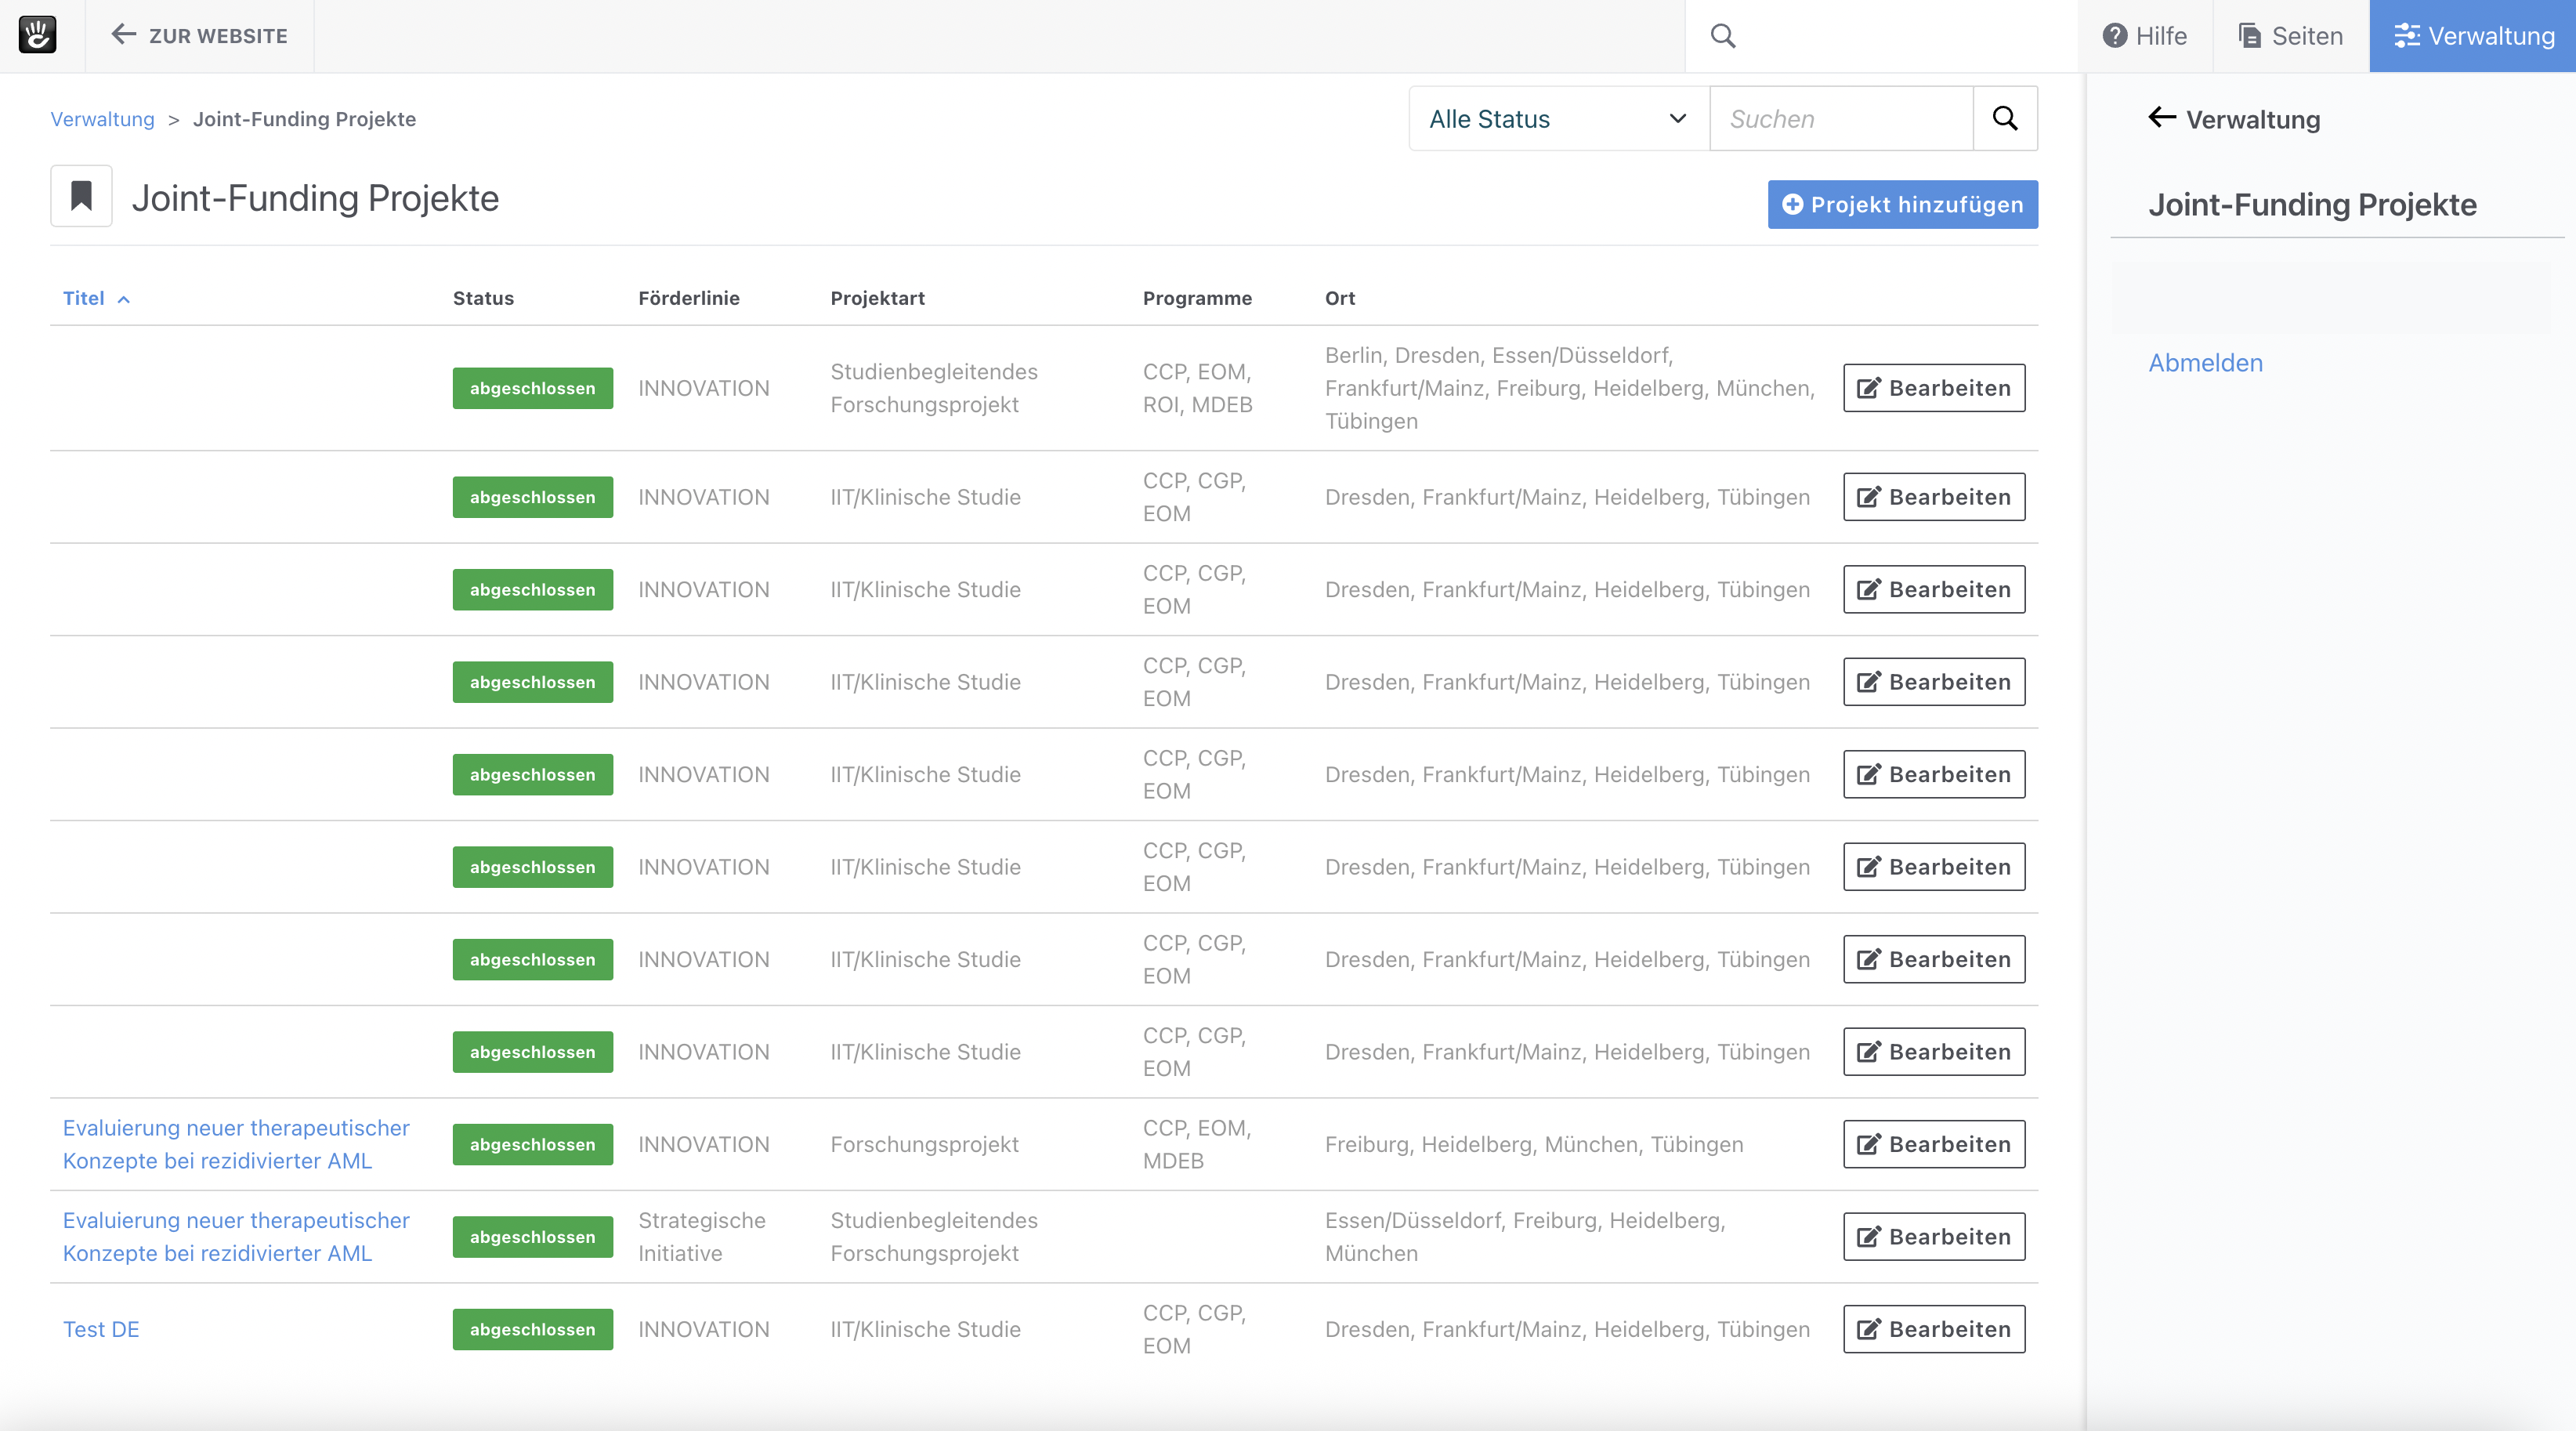Viewport: 2576px width, 1431px height.
Task: Click the abgeschlossen badge in Test DE row
Action: pos(532,1329)
